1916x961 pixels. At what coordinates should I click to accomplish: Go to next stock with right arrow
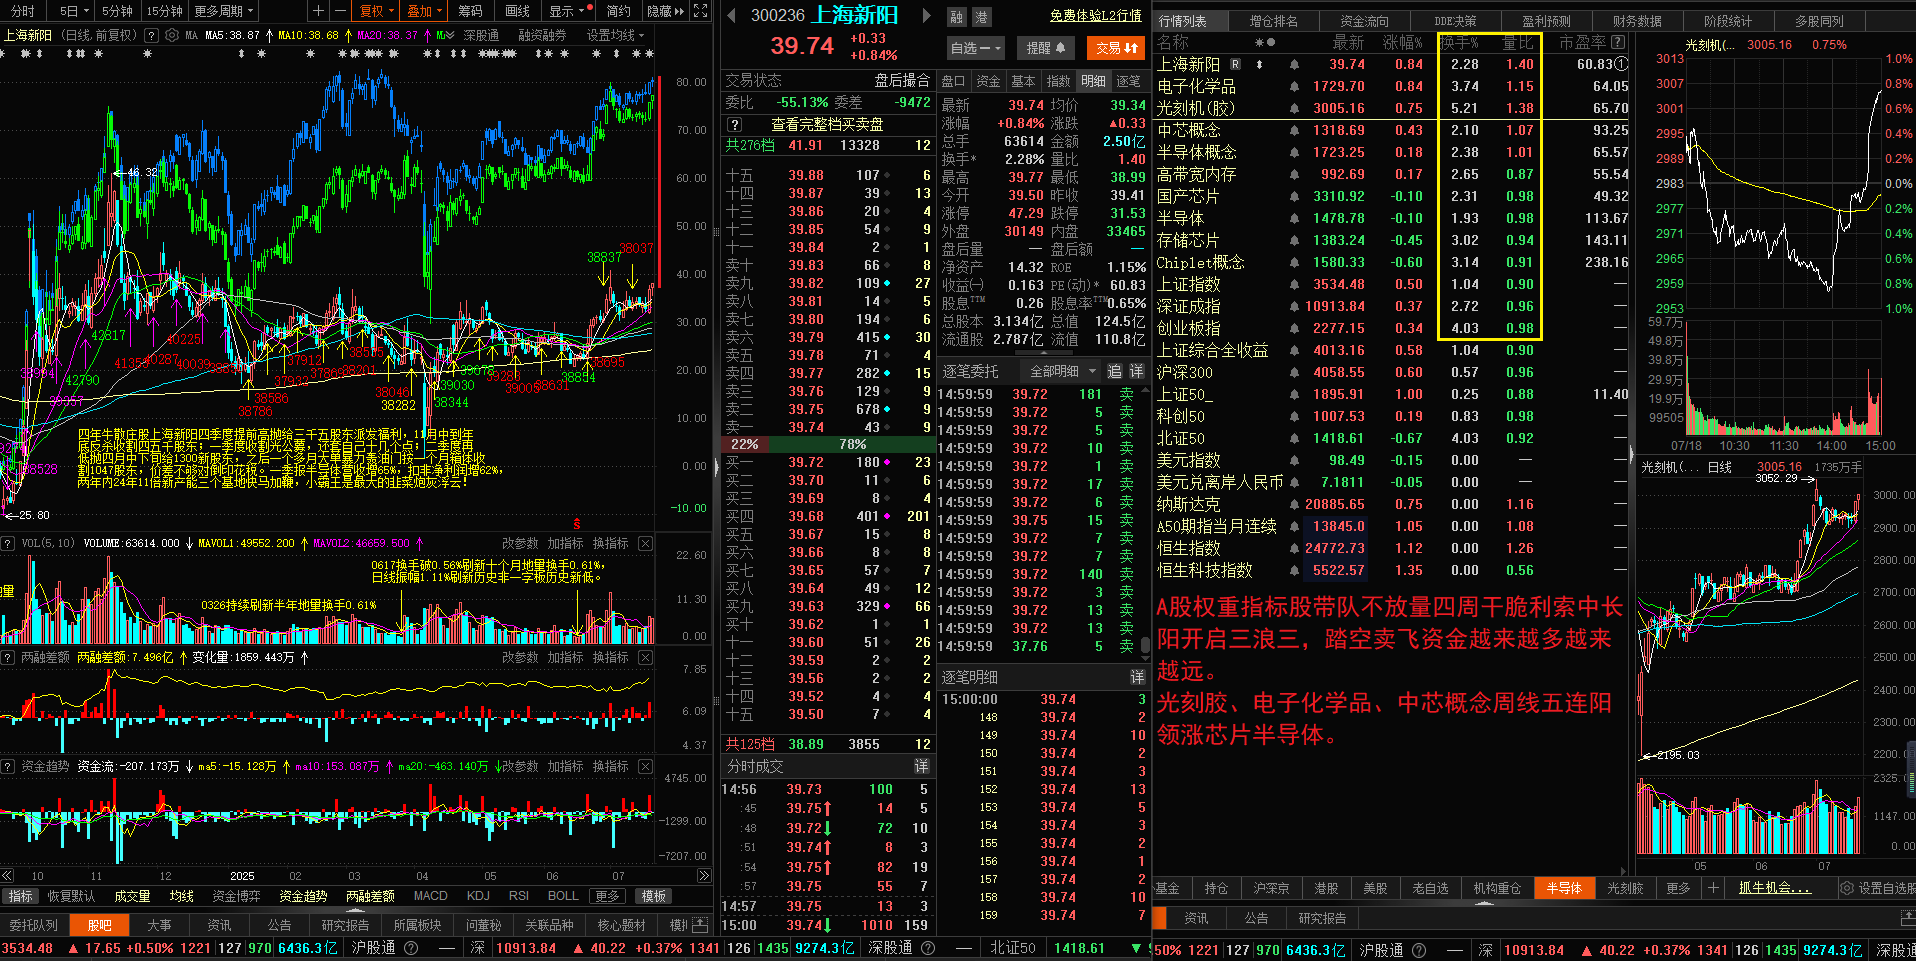tap(926, 16)
